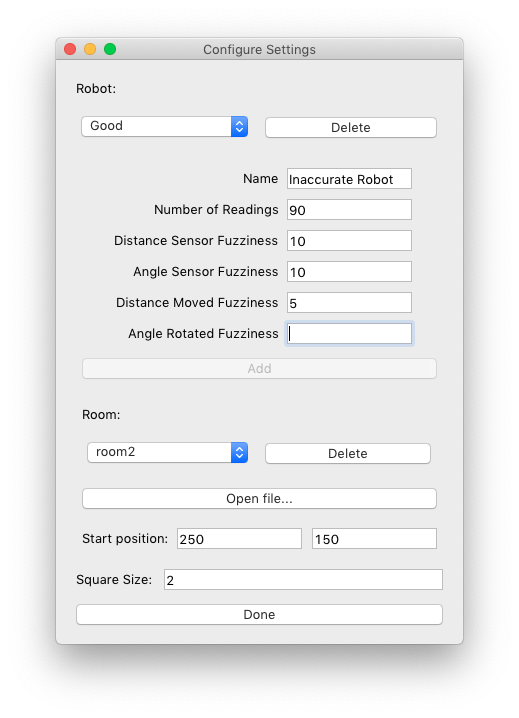This screenshot has width=519, height=718.
Task: Click the Distance Sensor Fuzziness label
Action: pos(196,240)
